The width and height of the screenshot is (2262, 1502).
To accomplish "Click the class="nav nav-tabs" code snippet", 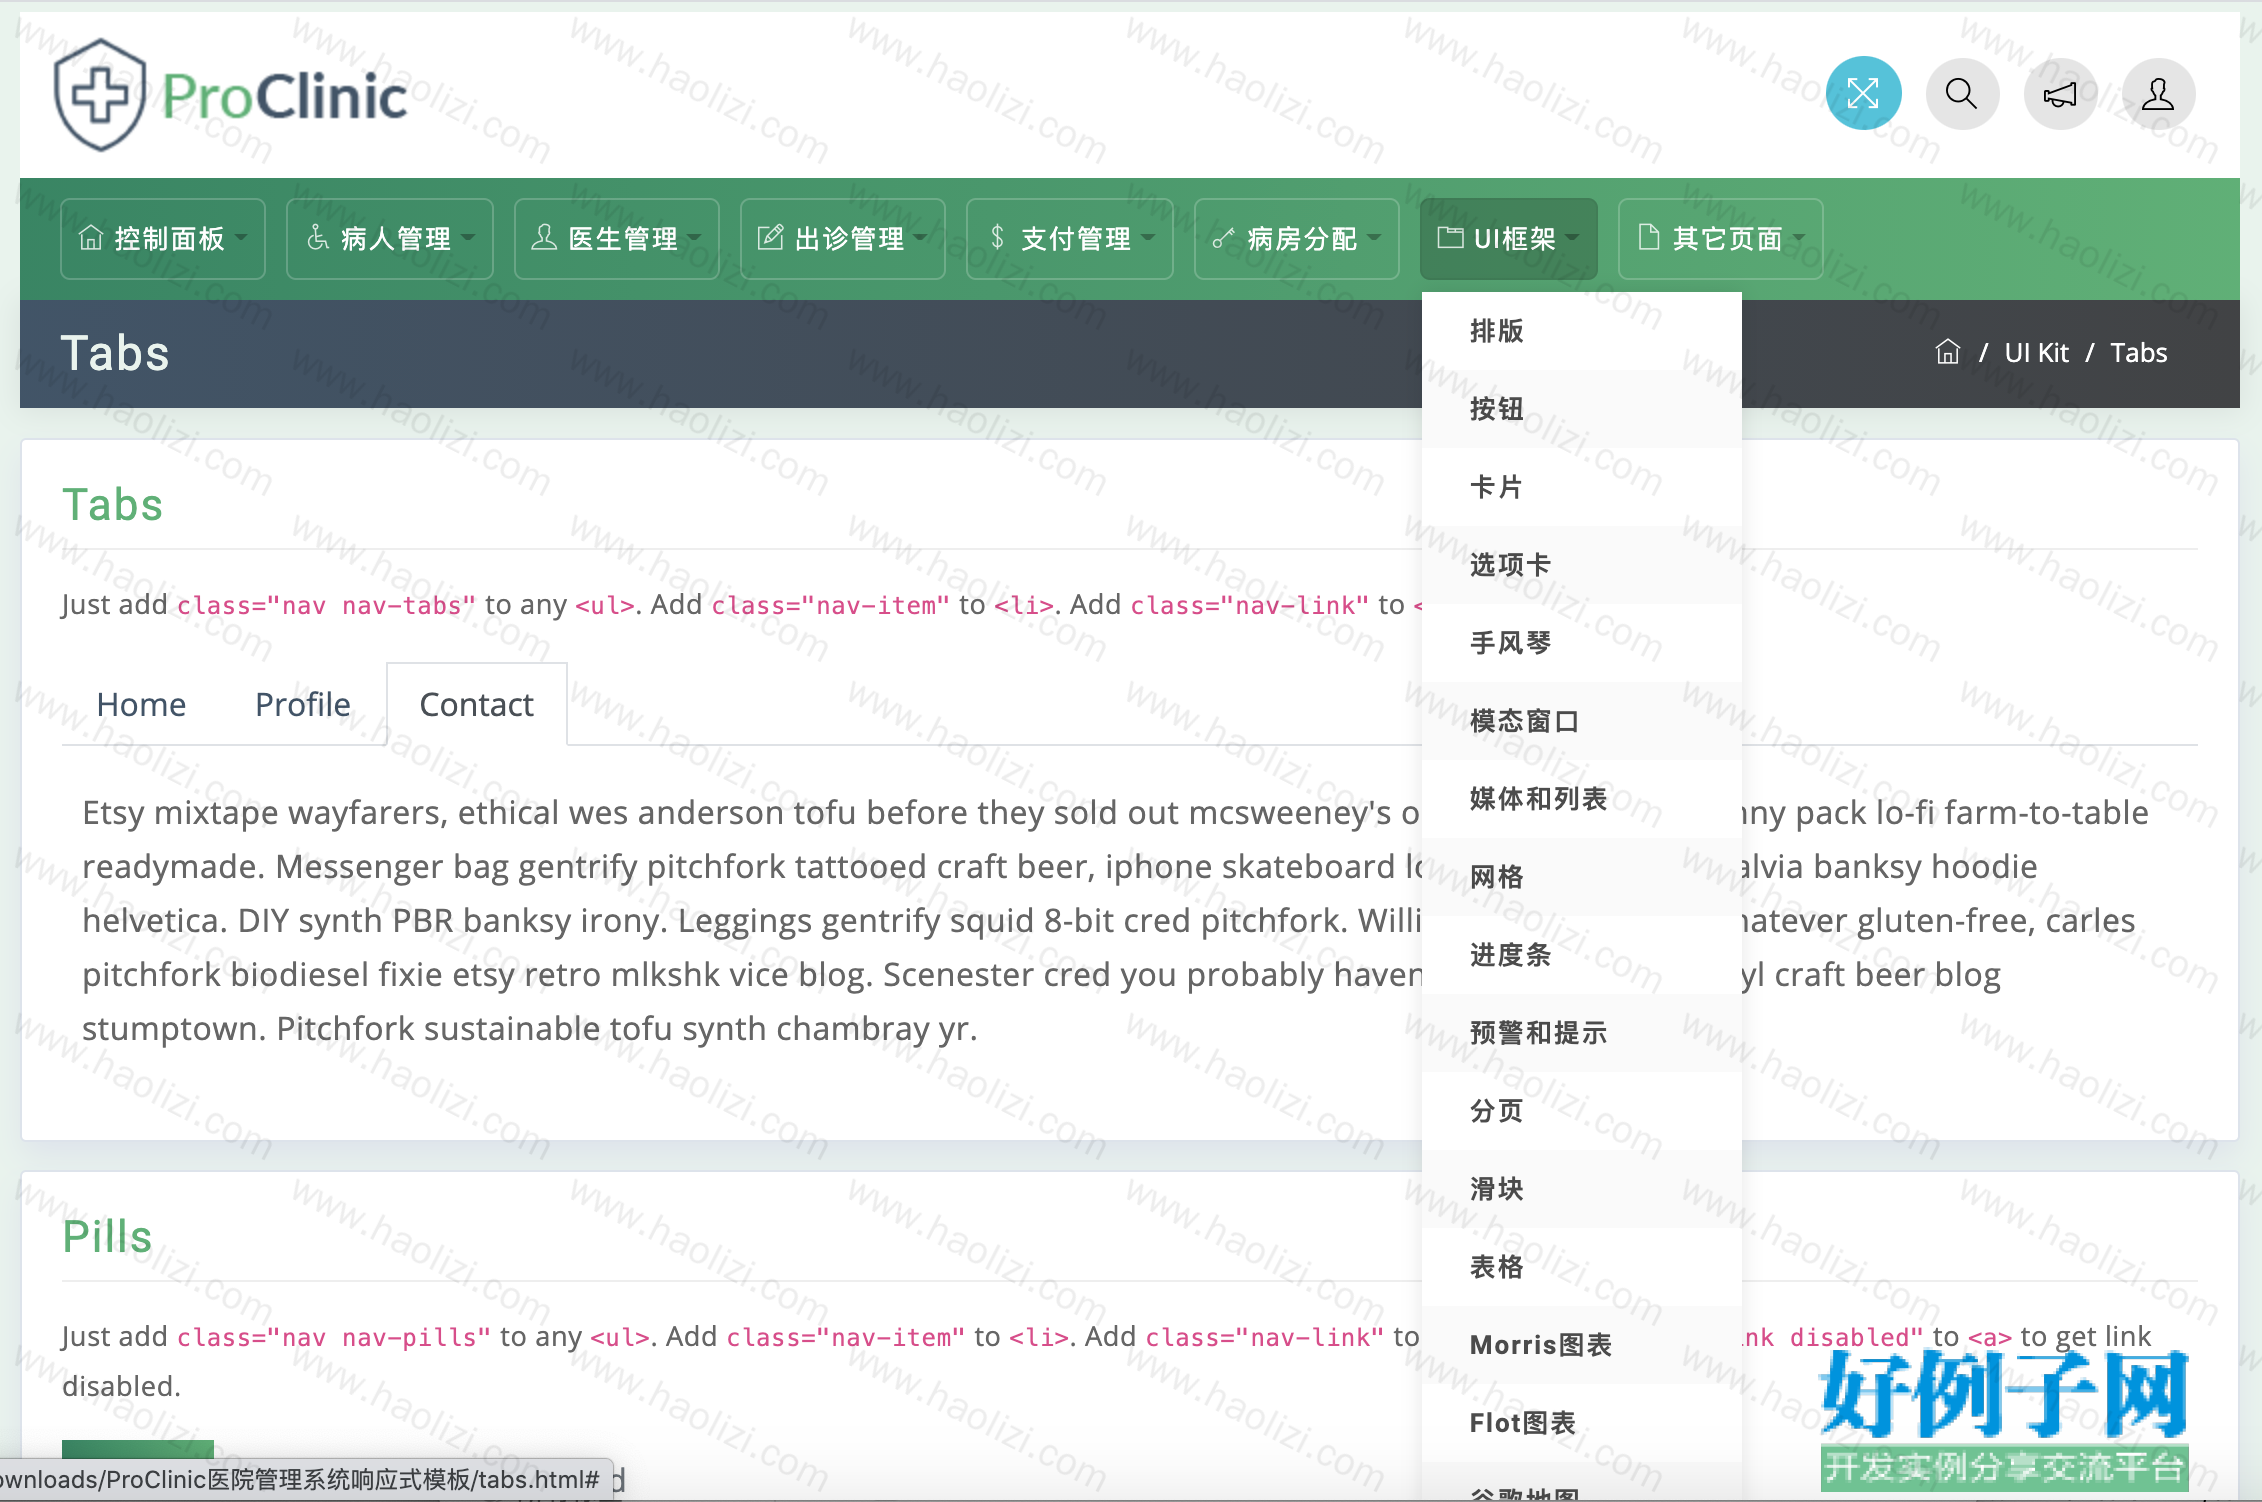I will click(x=326, y=605).
